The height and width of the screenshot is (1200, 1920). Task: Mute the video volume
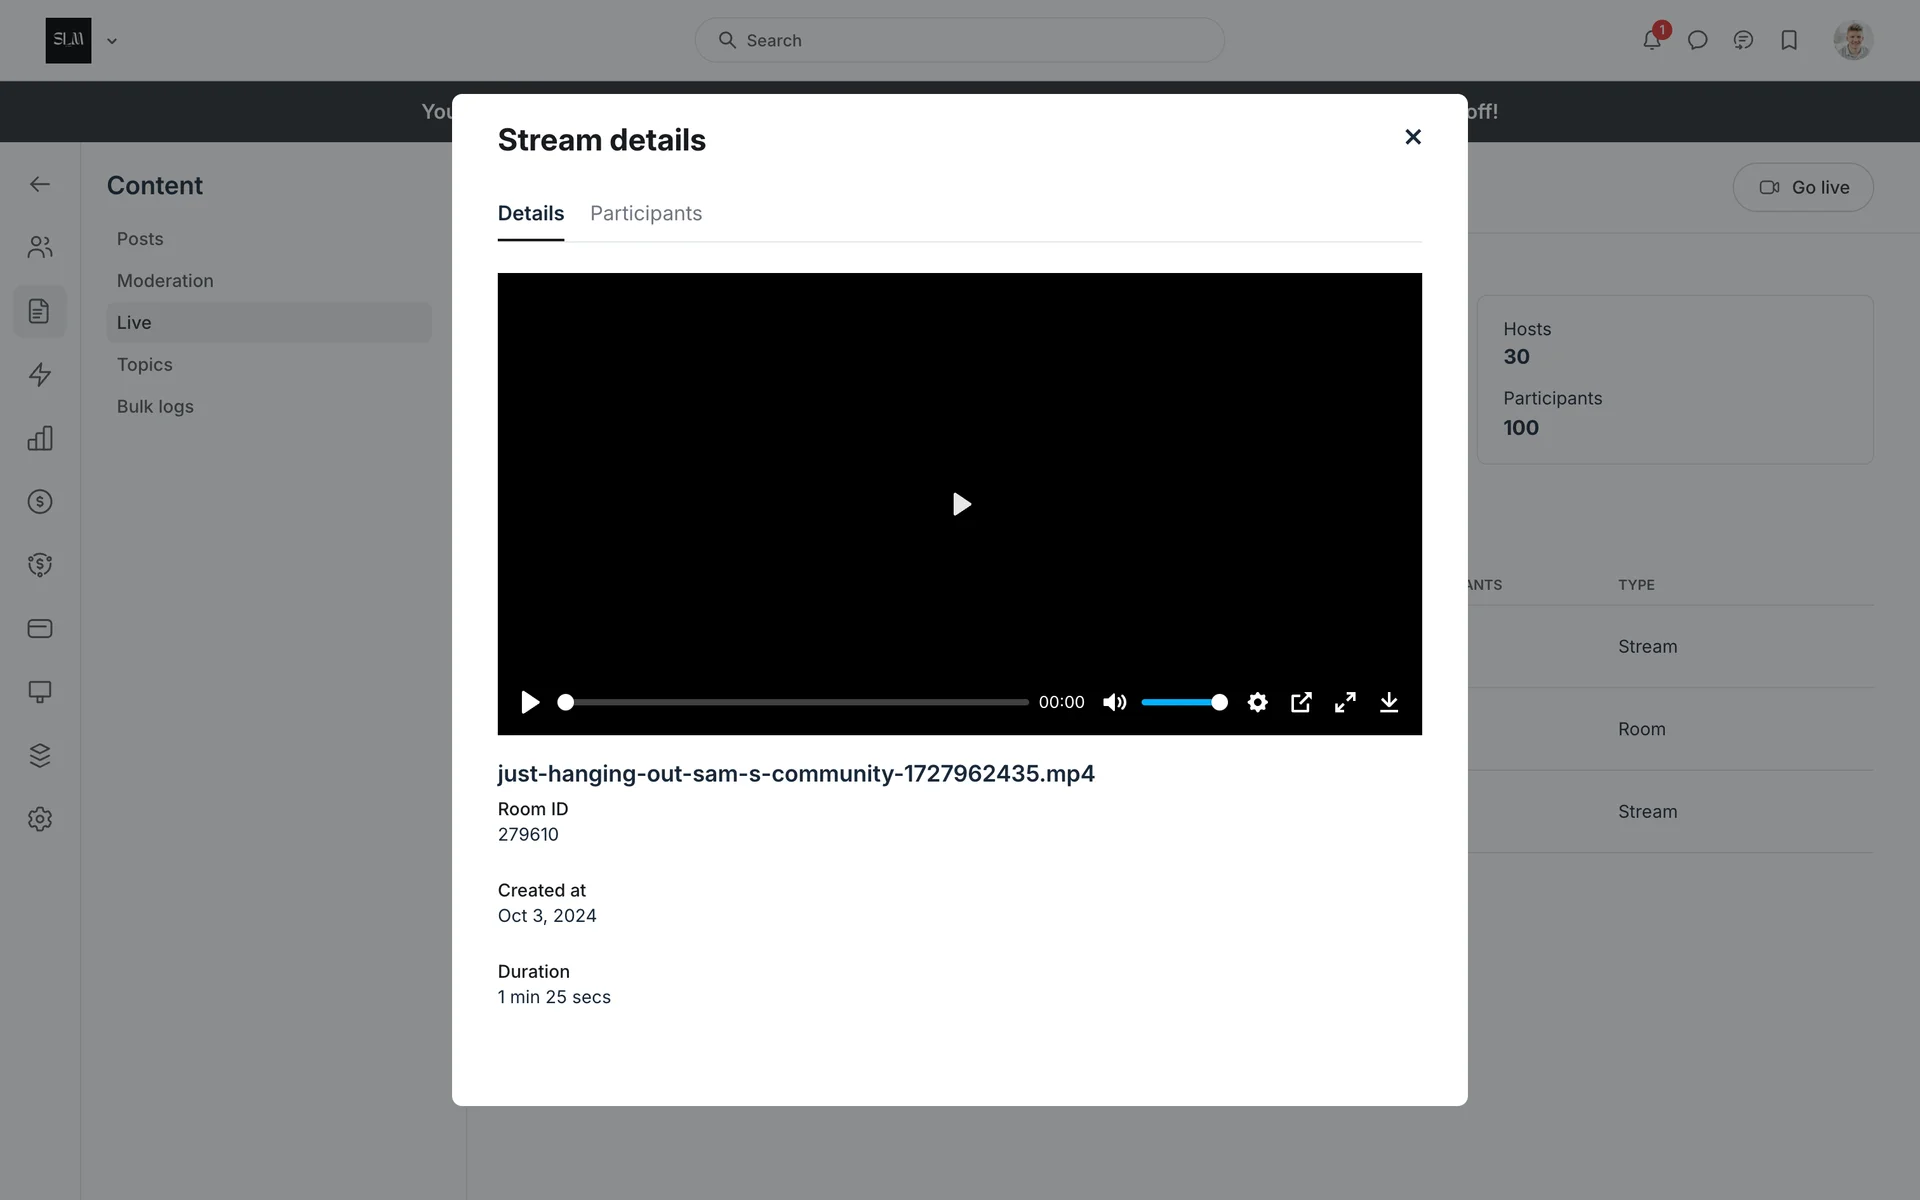point(1114,702)
